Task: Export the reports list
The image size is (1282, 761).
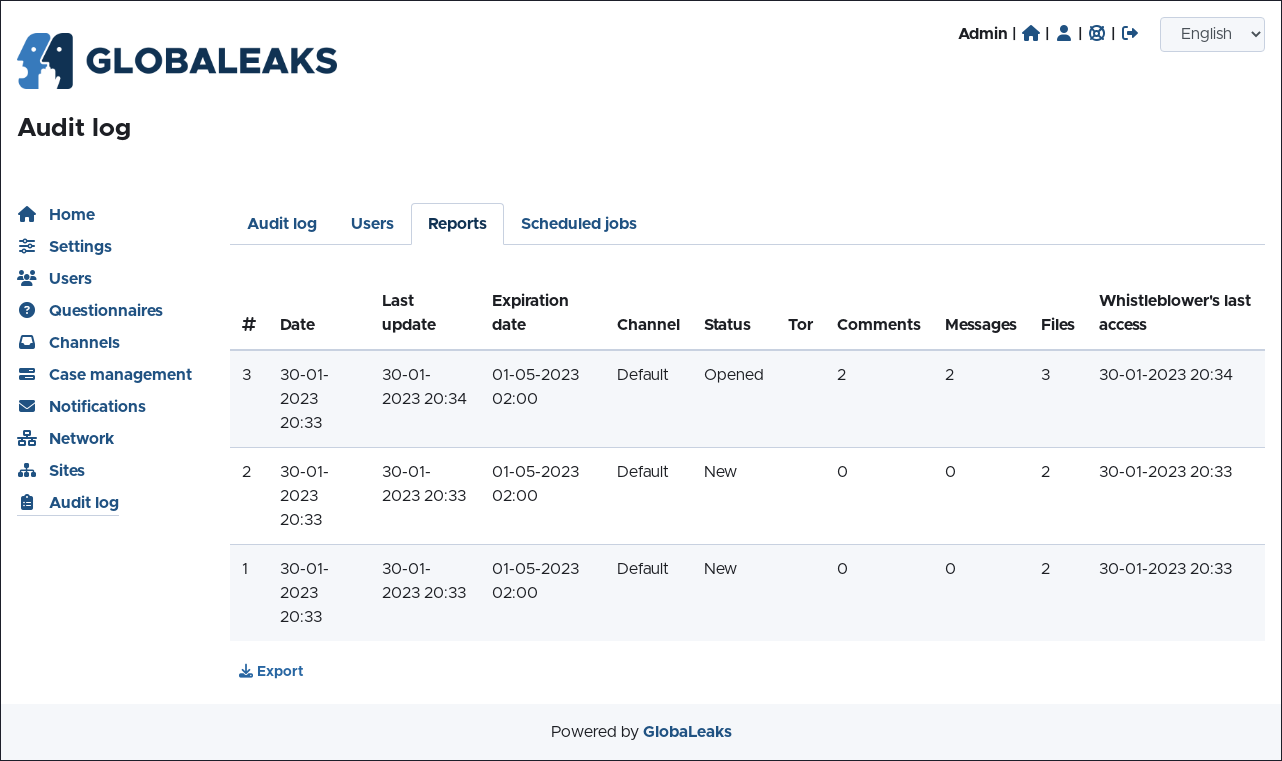Action: pos(271,671)
